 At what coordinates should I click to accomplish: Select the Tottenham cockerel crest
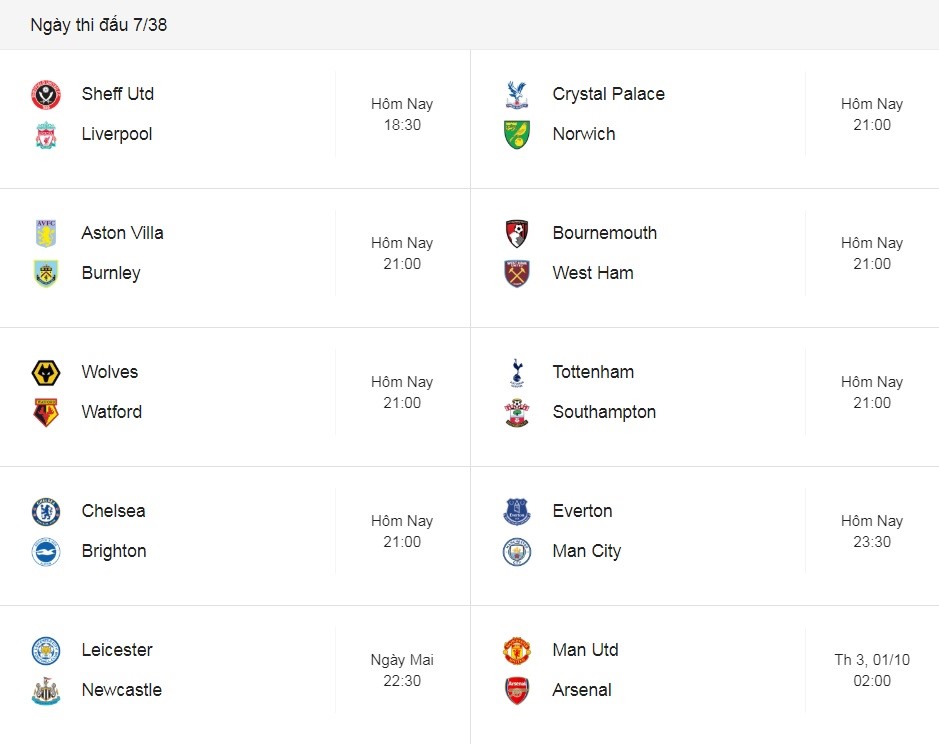(517, 373)
